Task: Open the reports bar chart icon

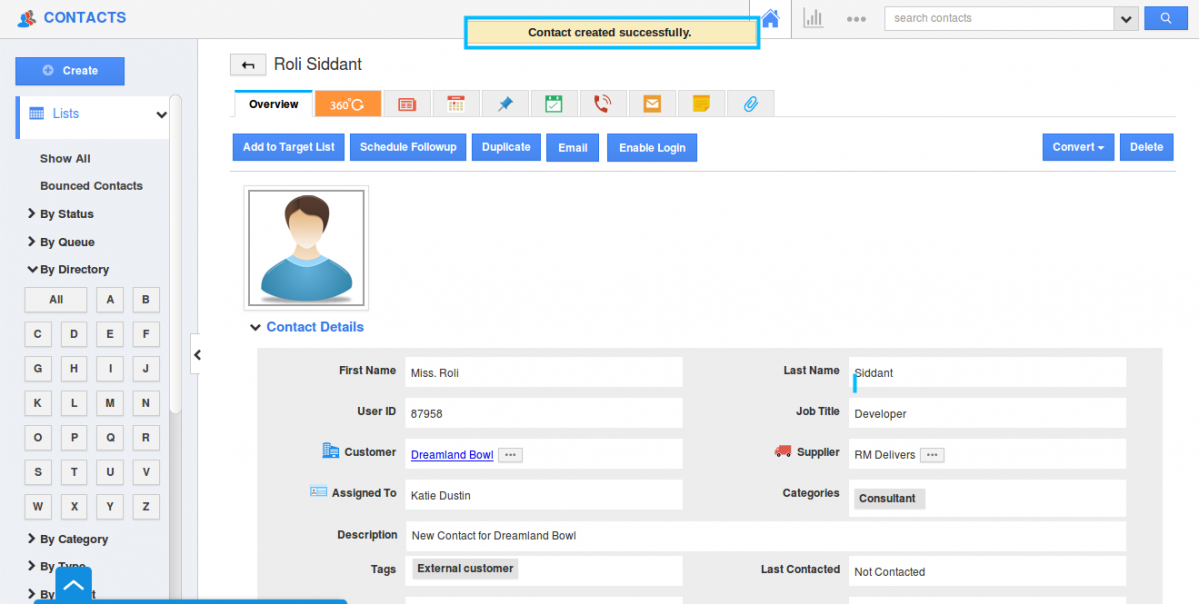Action: point(813,18)
